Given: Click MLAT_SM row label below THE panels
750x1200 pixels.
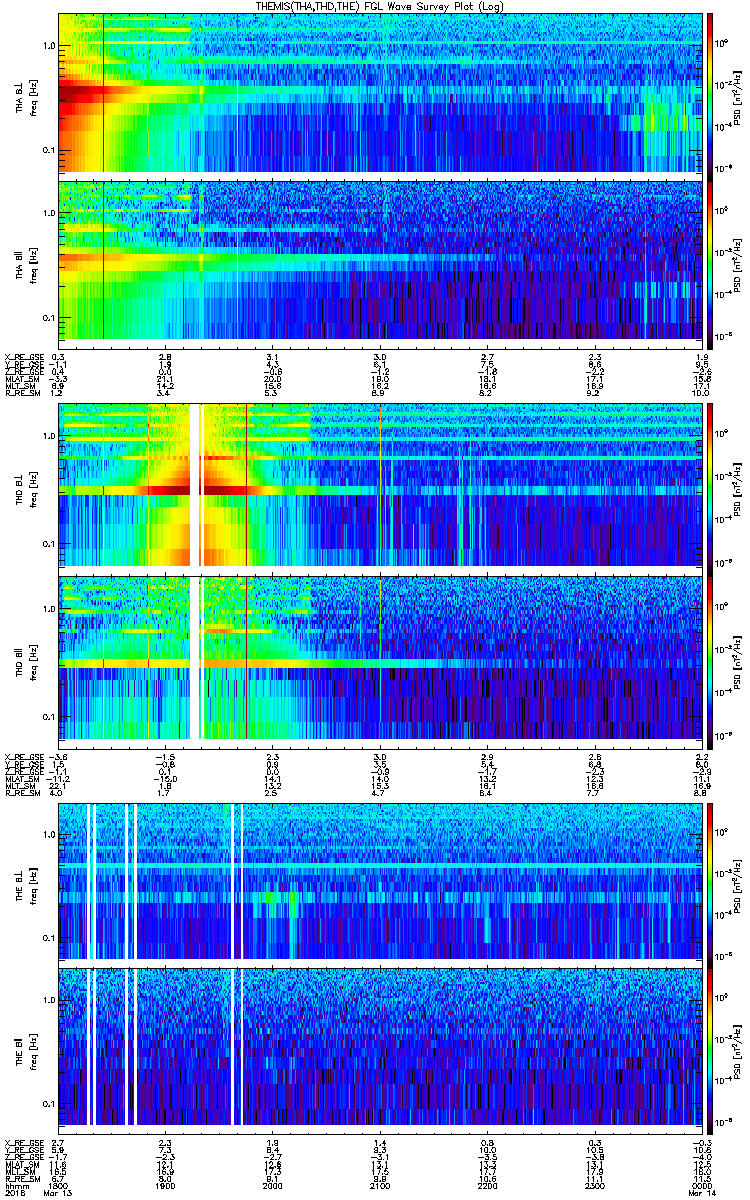Looking at the screenshot, I should pyautogui.click(x=20, y=1163).
